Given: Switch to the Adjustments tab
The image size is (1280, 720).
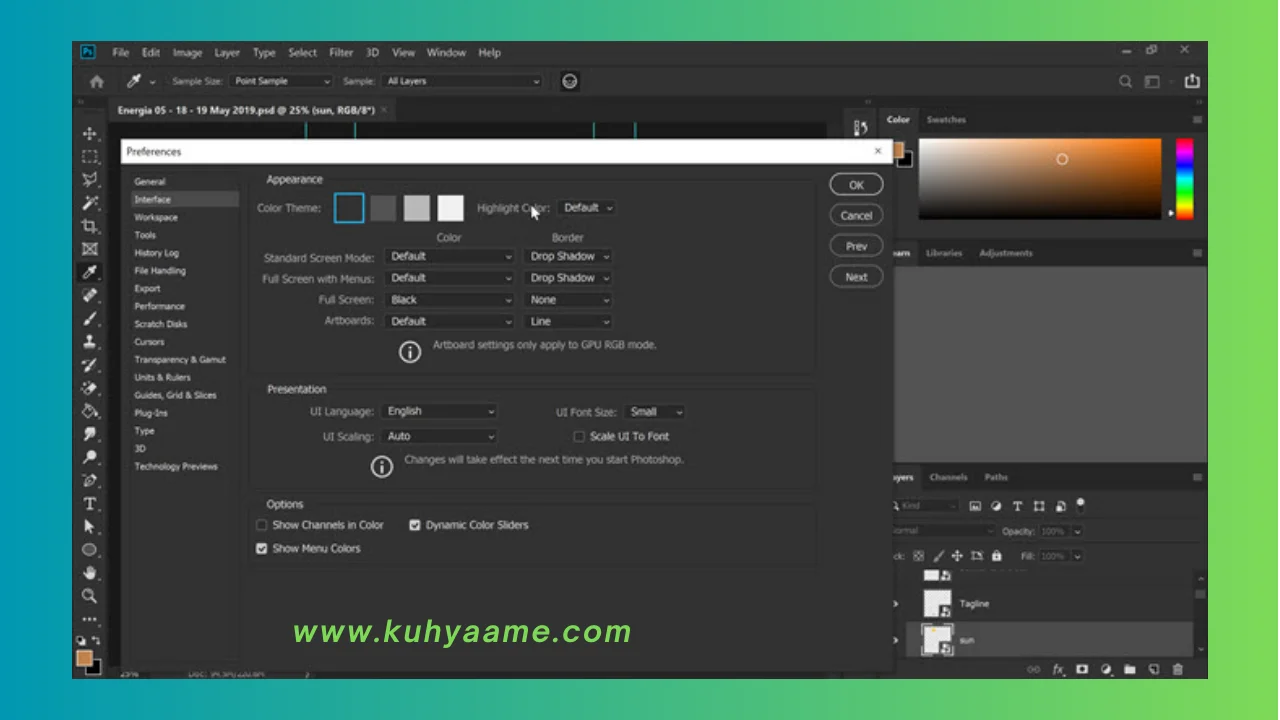Looking at the screenshot, I should coord(1005,253).
